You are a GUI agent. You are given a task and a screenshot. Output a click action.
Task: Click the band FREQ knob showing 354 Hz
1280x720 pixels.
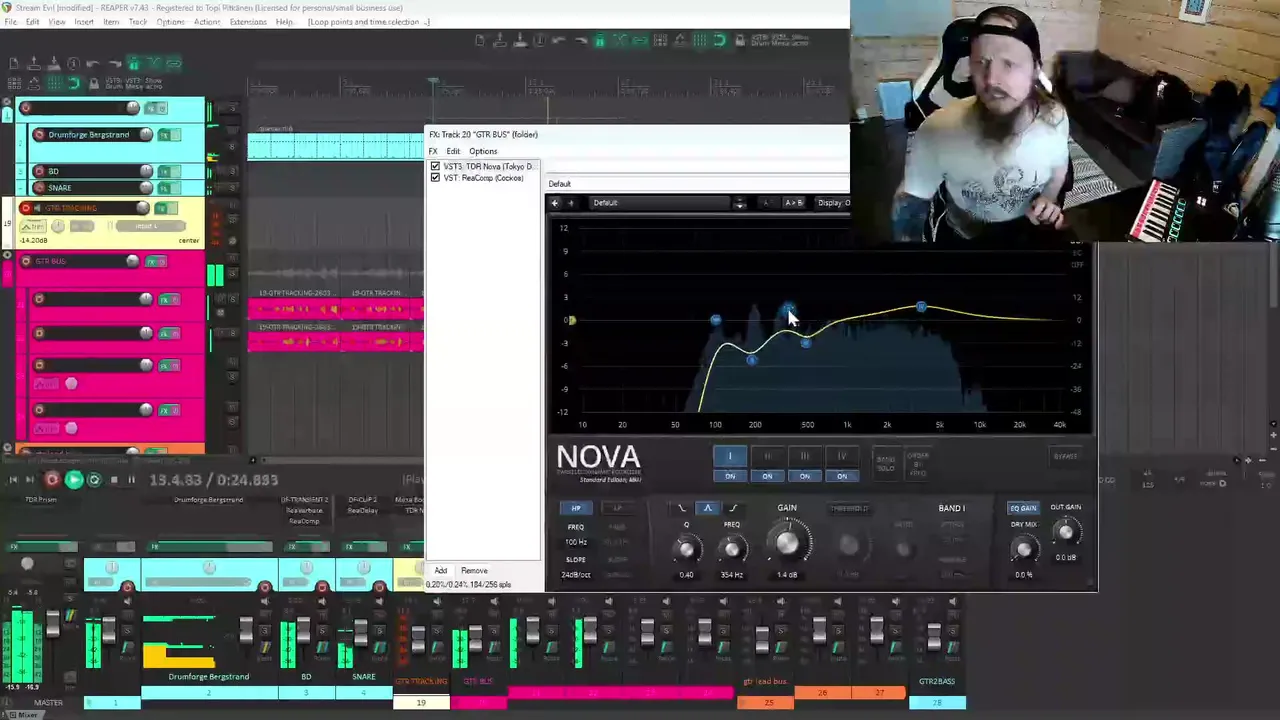coord(732,549)
